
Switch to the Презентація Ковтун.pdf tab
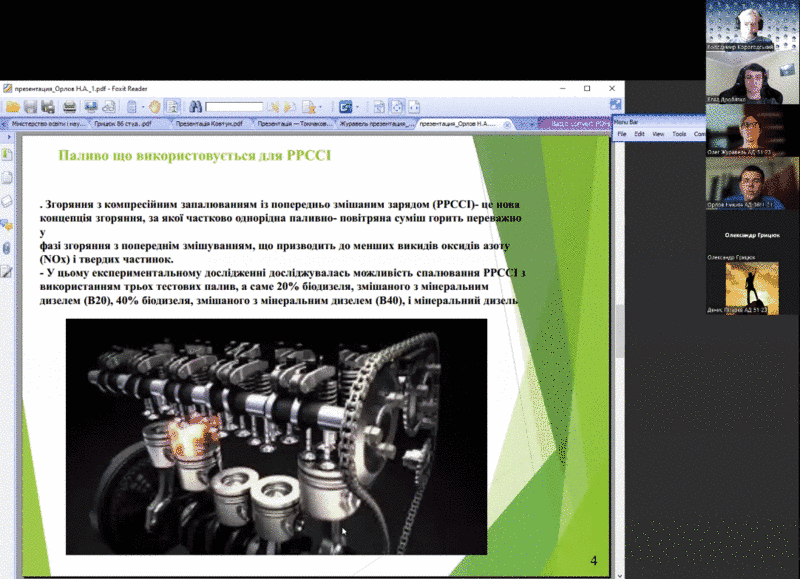[209, 123]
